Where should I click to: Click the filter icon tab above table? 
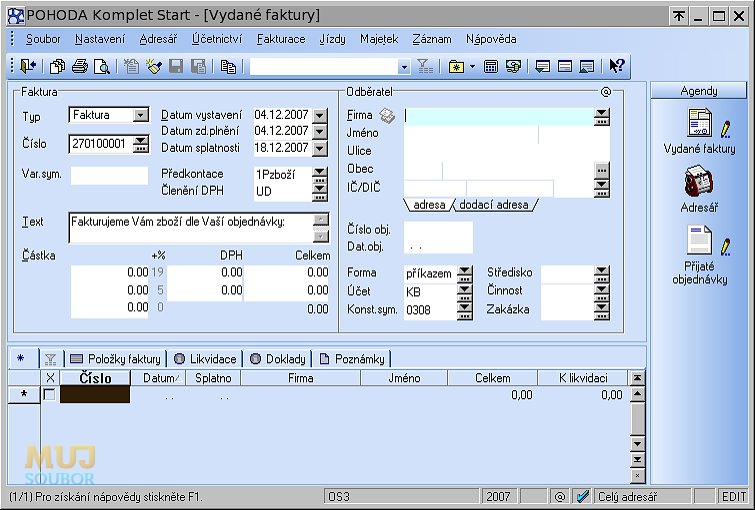pyautogui.click(x=51, y=359)
